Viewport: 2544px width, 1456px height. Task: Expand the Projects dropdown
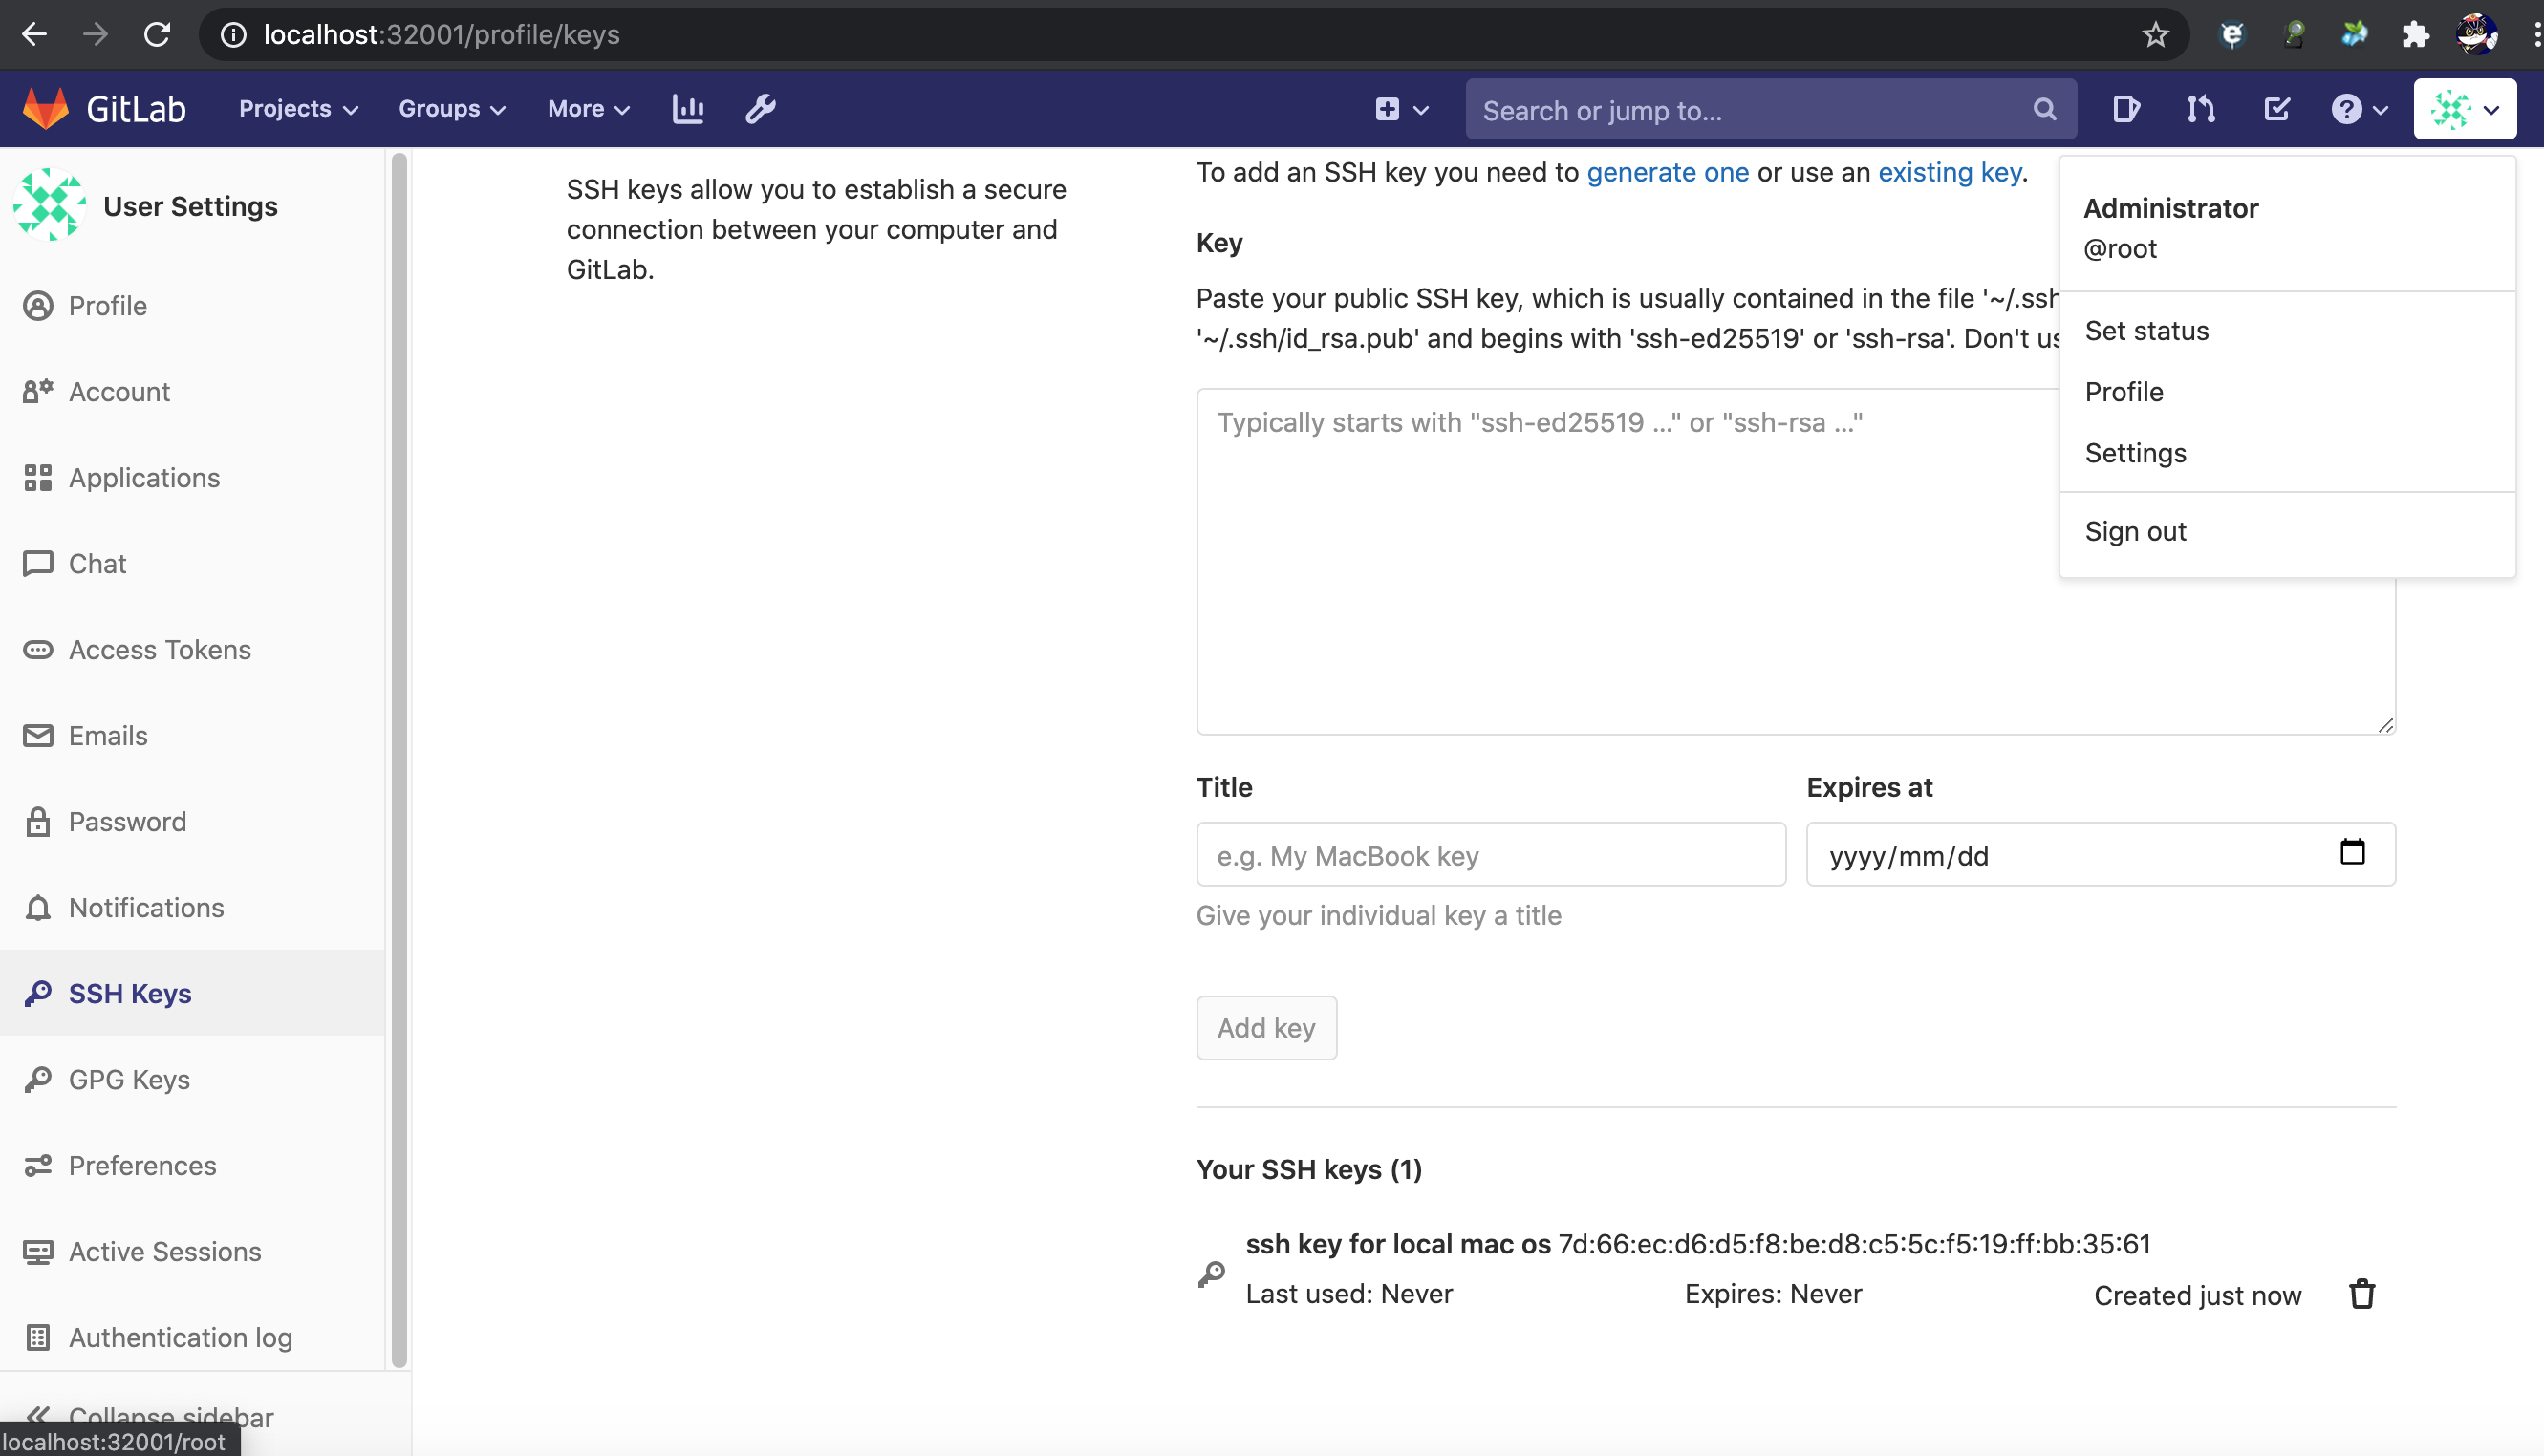point(298,108)
